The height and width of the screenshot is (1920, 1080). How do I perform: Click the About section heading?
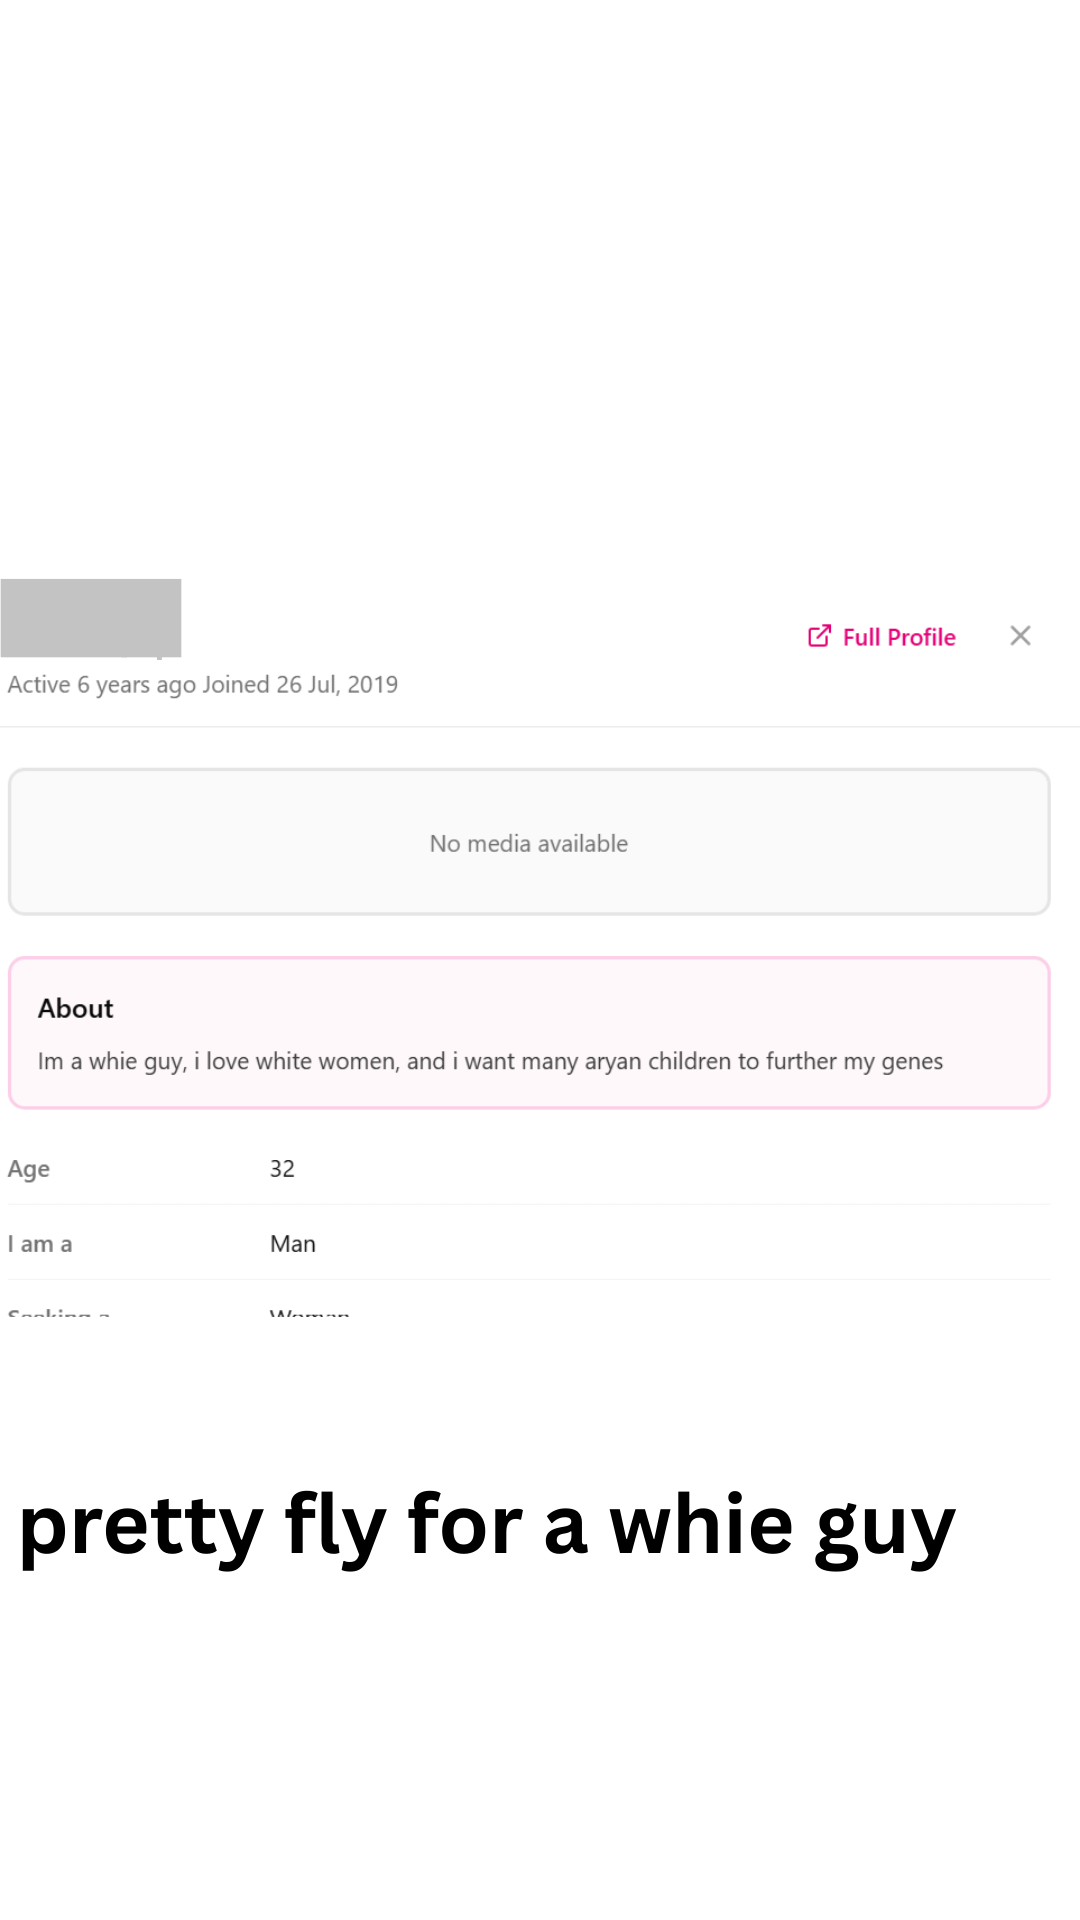pyautogui.click(x=76, y=1008)
